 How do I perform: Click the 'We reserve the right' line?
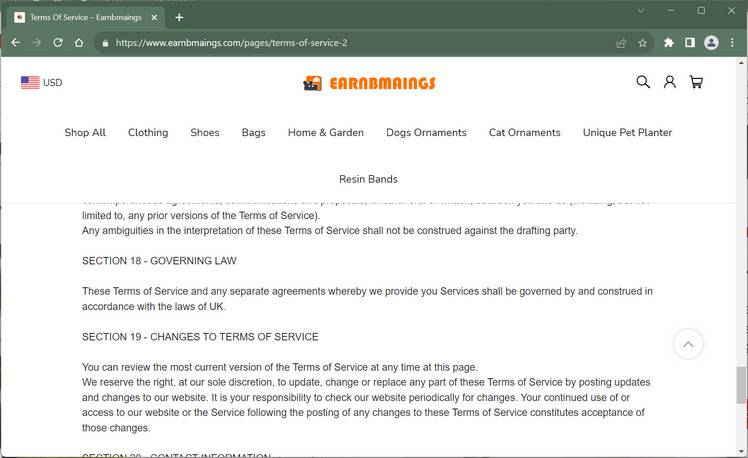pos(366,383)
